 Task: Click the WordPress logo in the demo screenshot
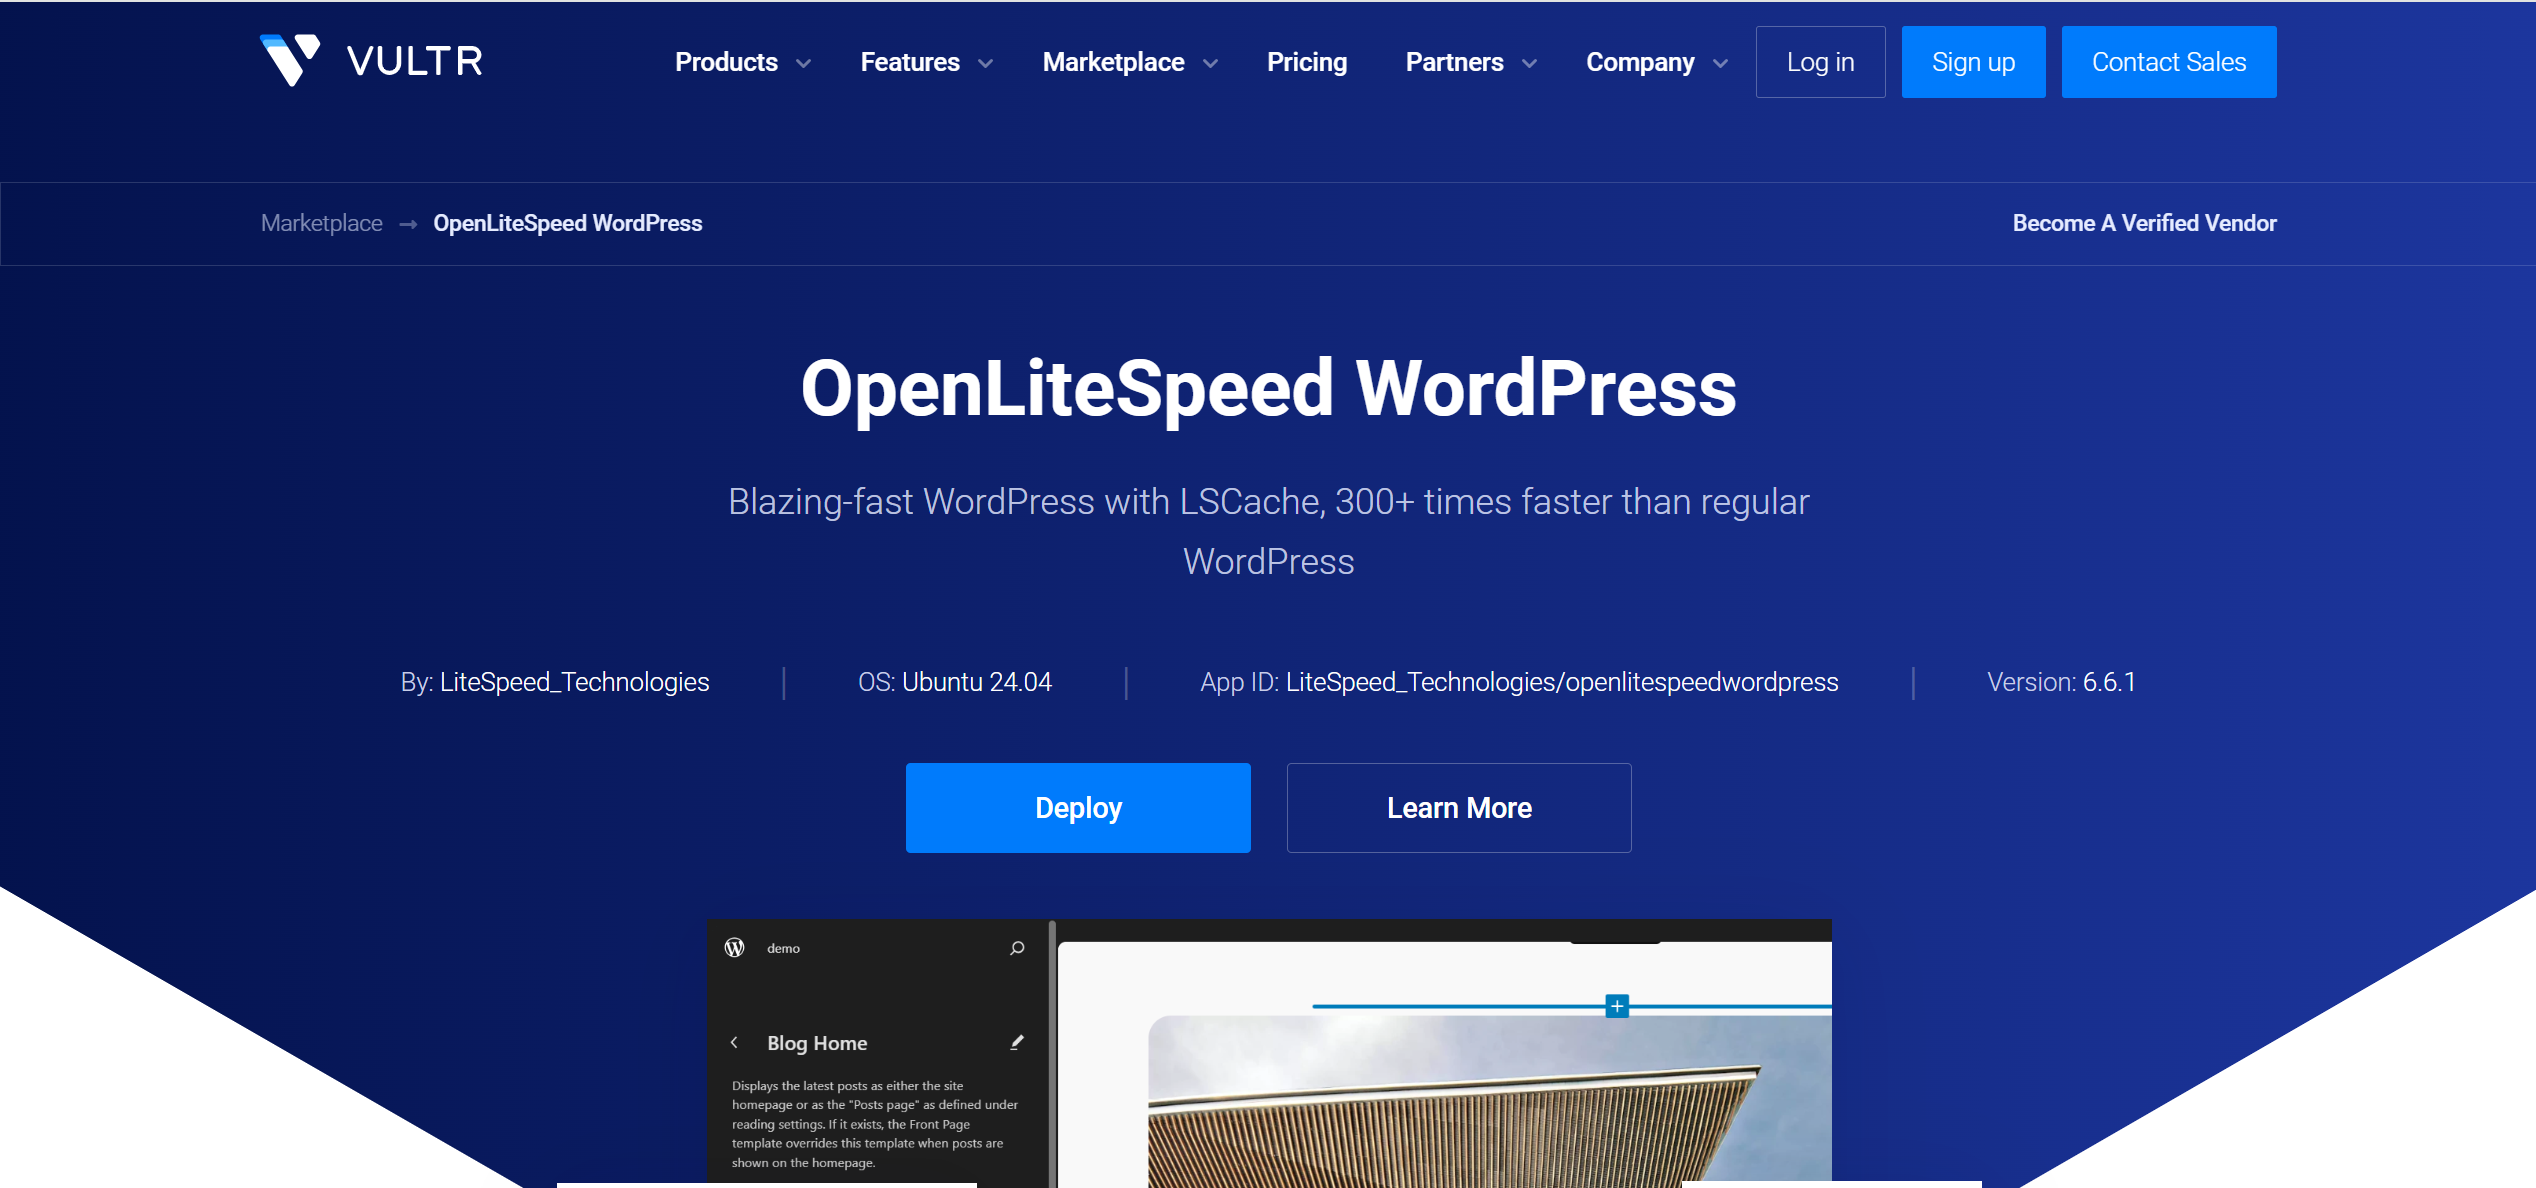(735, 948)
